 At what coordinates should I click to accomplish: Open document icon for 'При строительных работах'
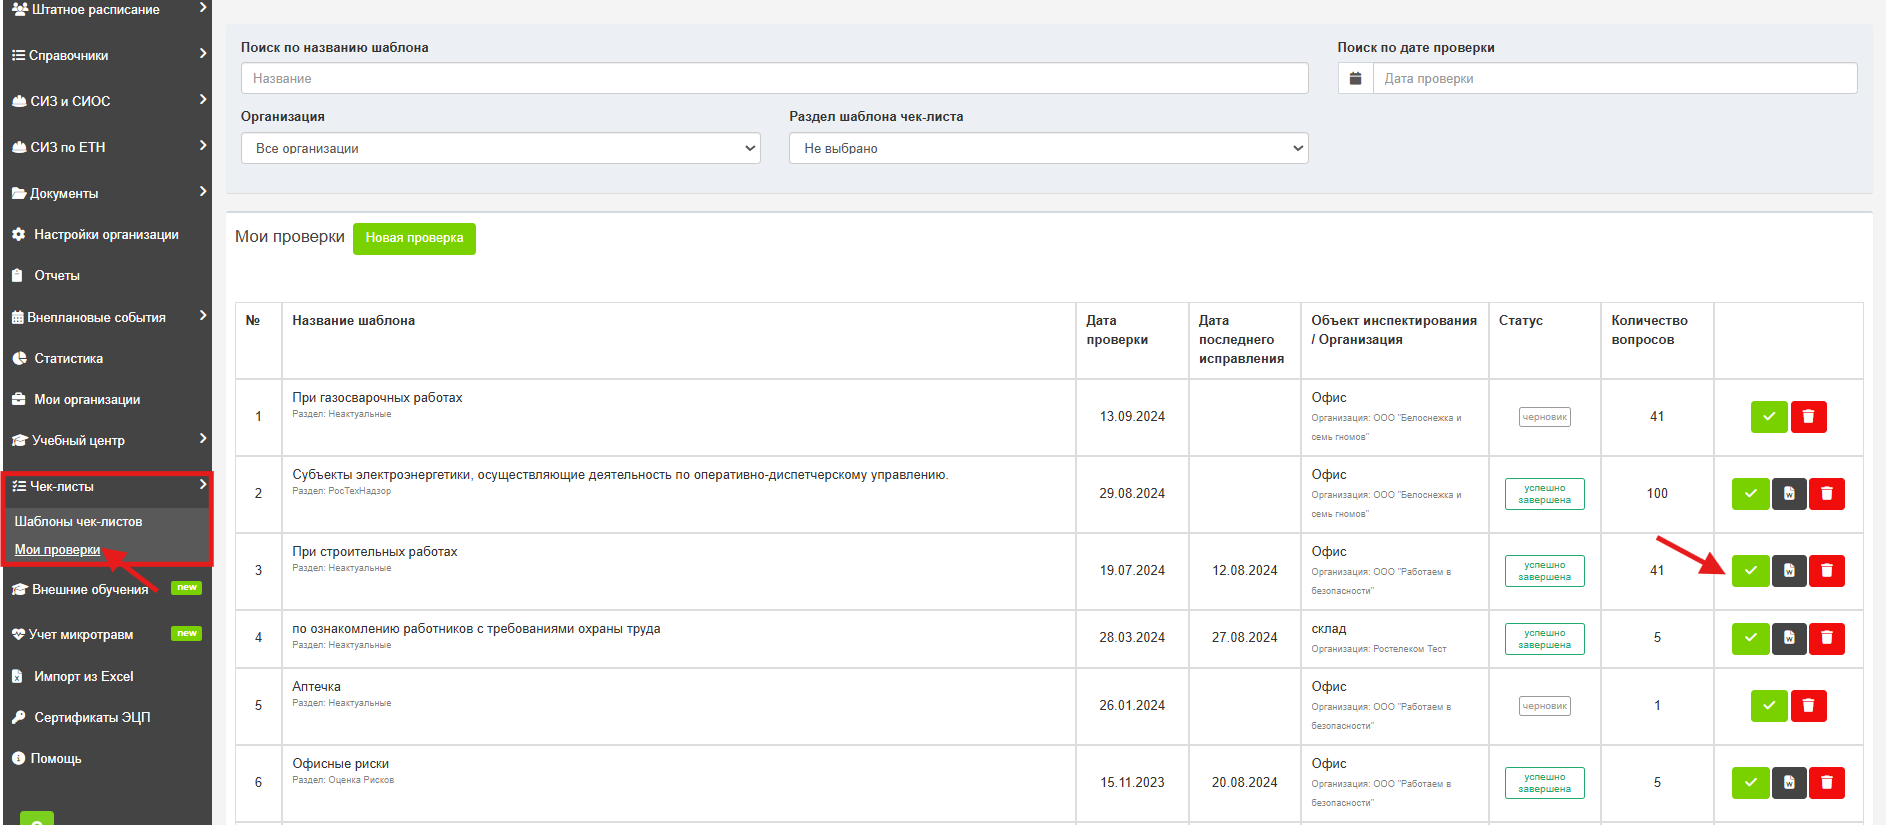tap(1789, 571)
